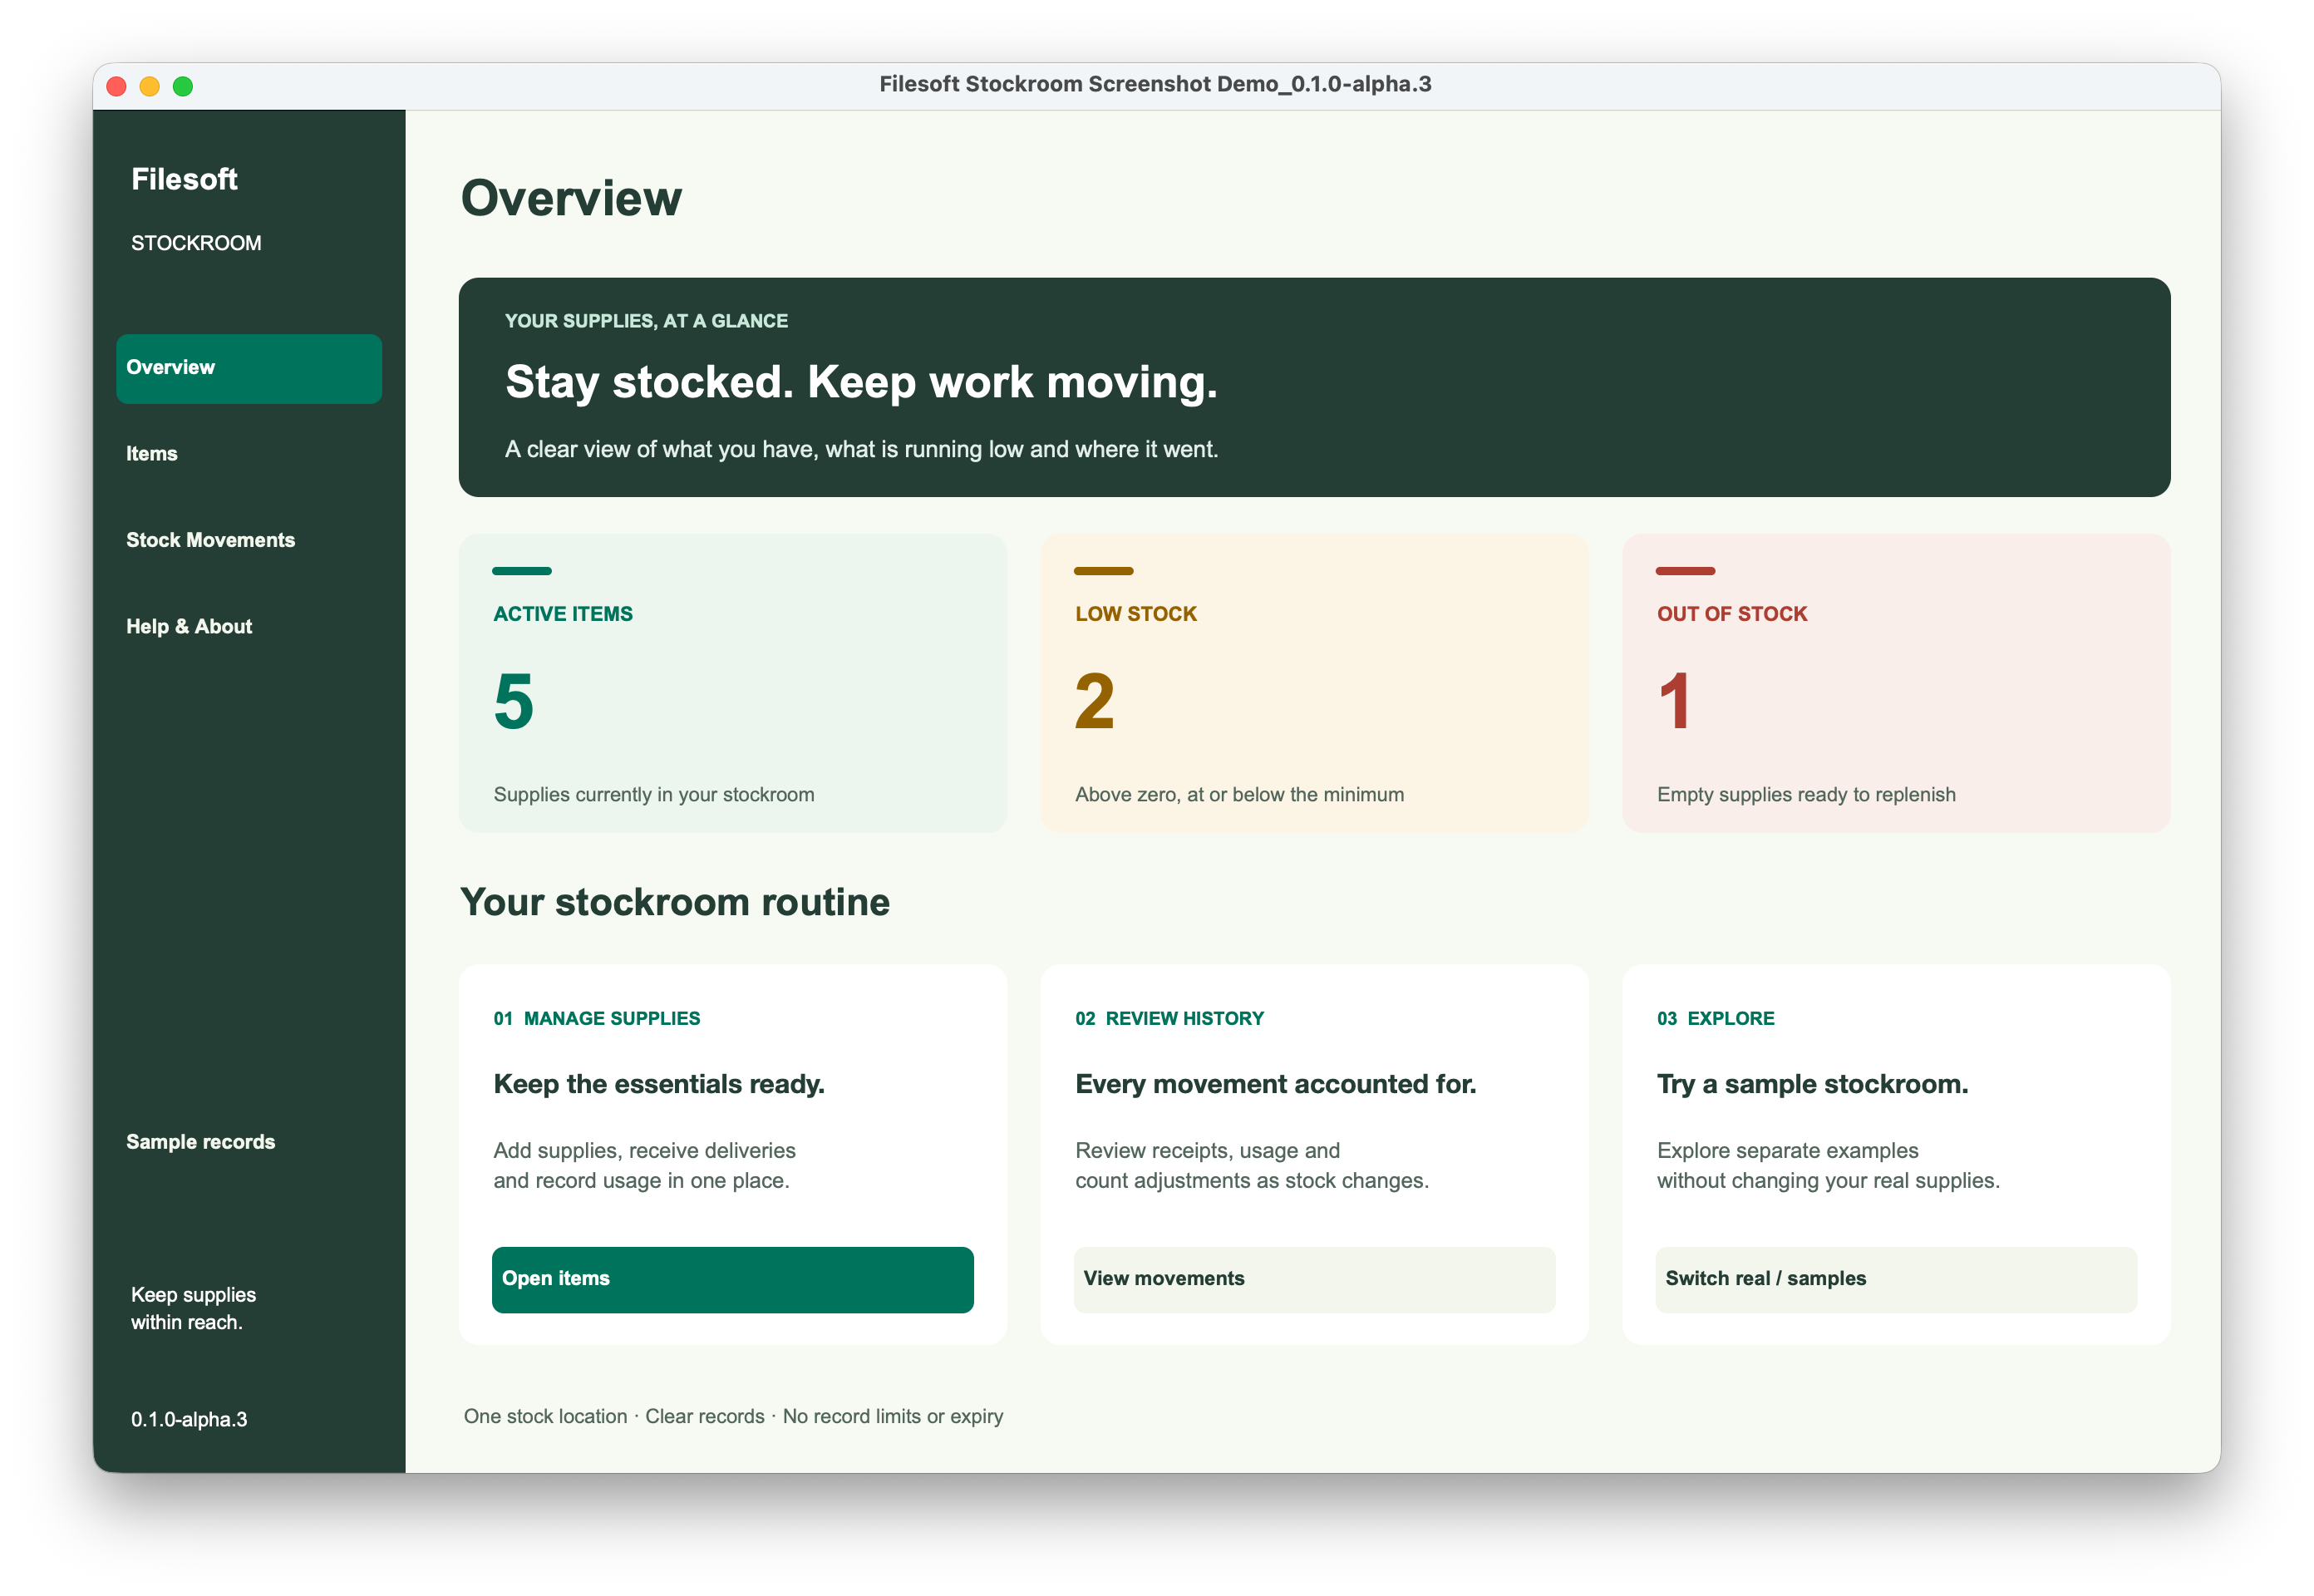
Task: Click 'Keep the essentials ready.' title
Action: 659,1084
